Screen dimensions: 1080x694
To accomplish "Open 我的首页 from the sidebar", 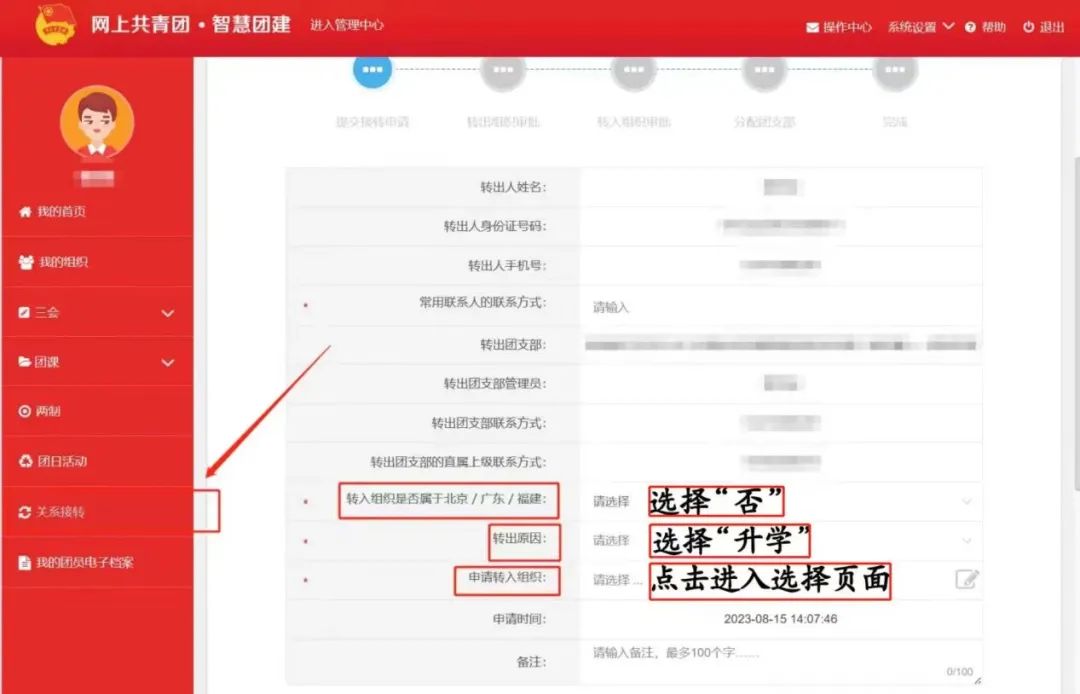I will pos(62,212).
